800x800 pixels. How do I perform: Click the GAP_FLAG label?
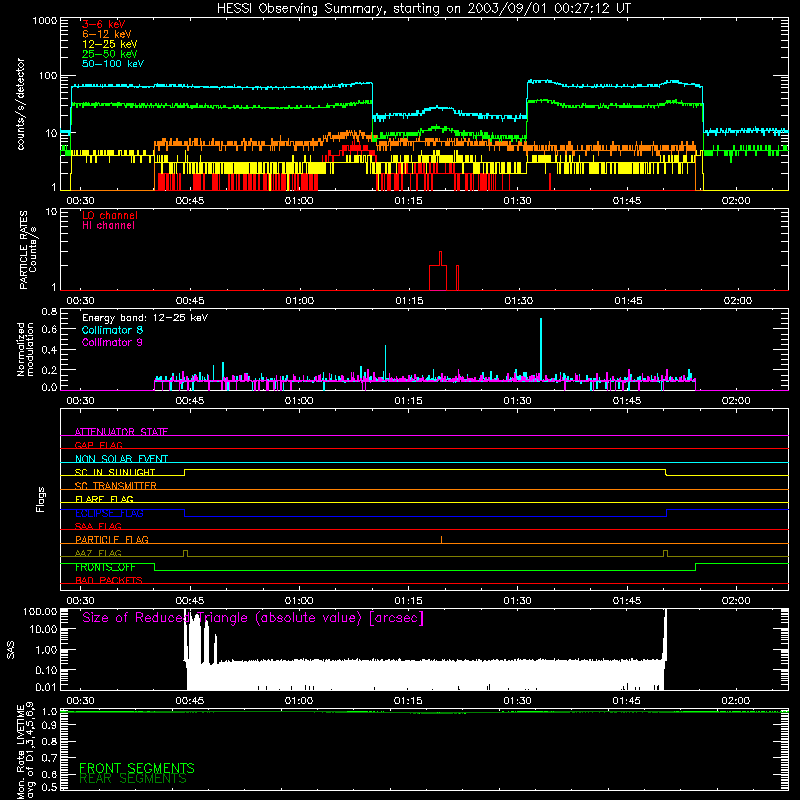[98, 445]
